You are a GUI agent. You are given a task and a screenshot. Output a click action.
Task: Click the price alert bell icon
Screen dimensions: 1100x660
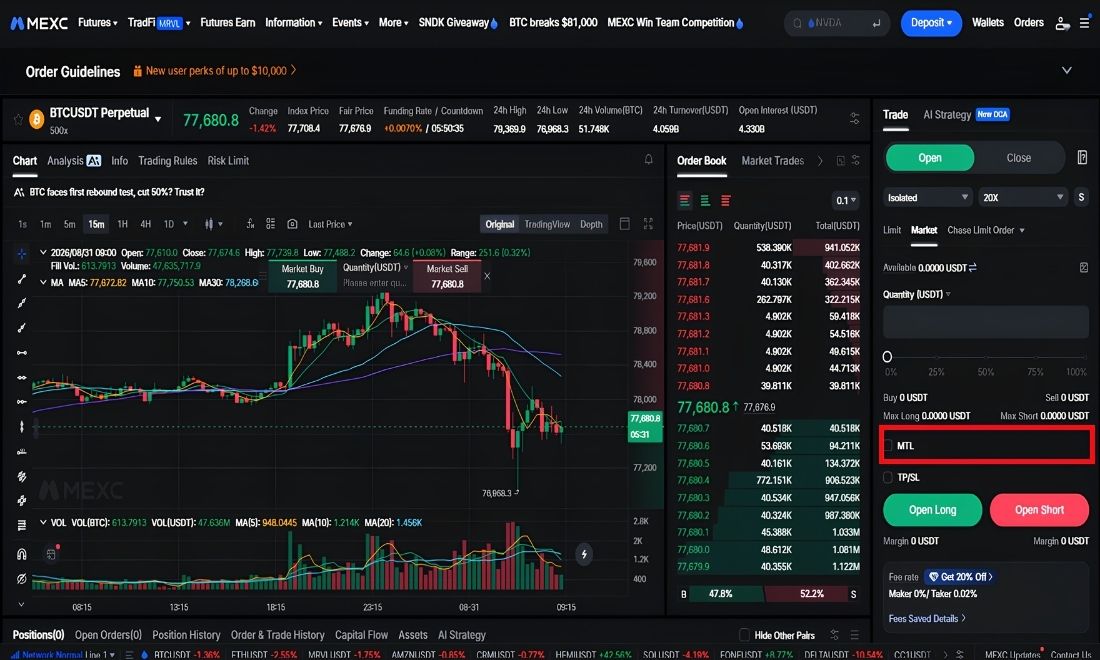tap(649, 160)
